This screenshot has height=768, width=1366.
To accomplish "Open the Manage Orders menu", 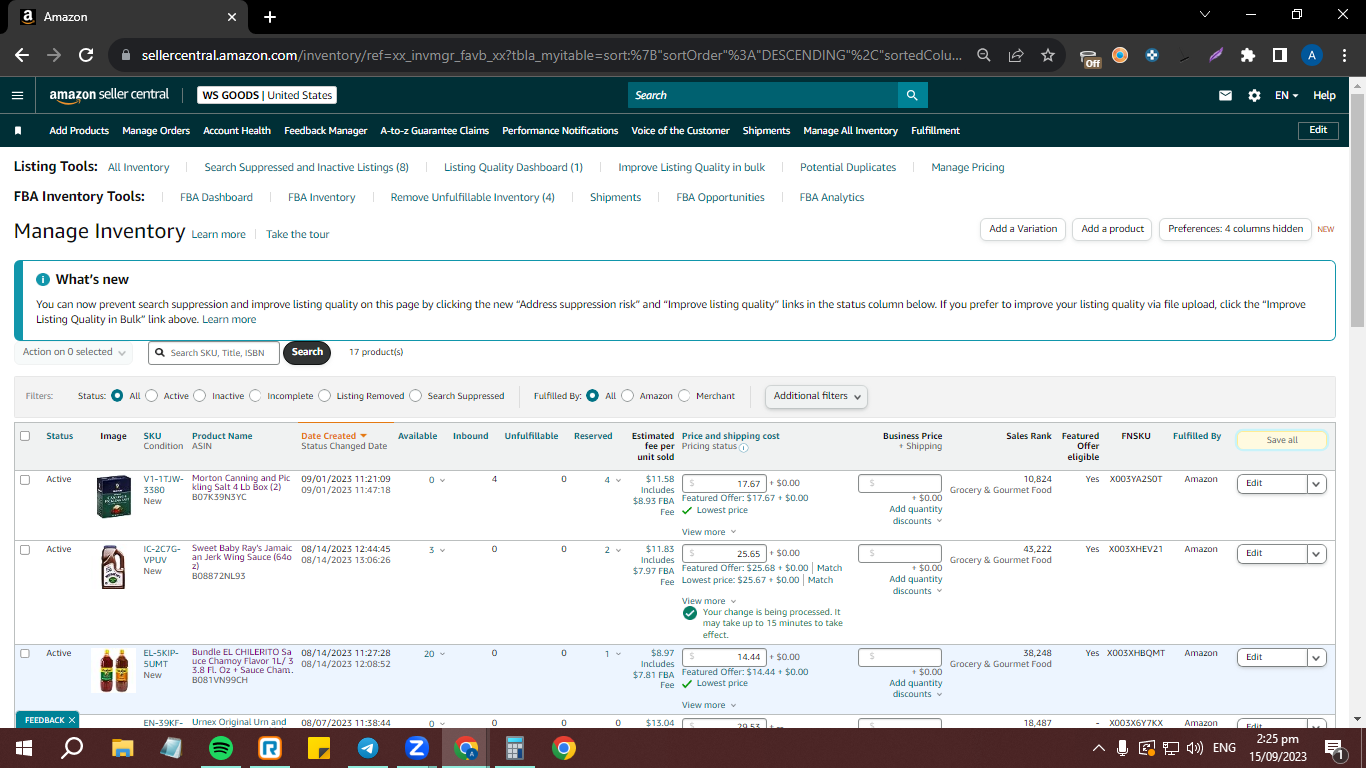I will [x=156, y=131].
